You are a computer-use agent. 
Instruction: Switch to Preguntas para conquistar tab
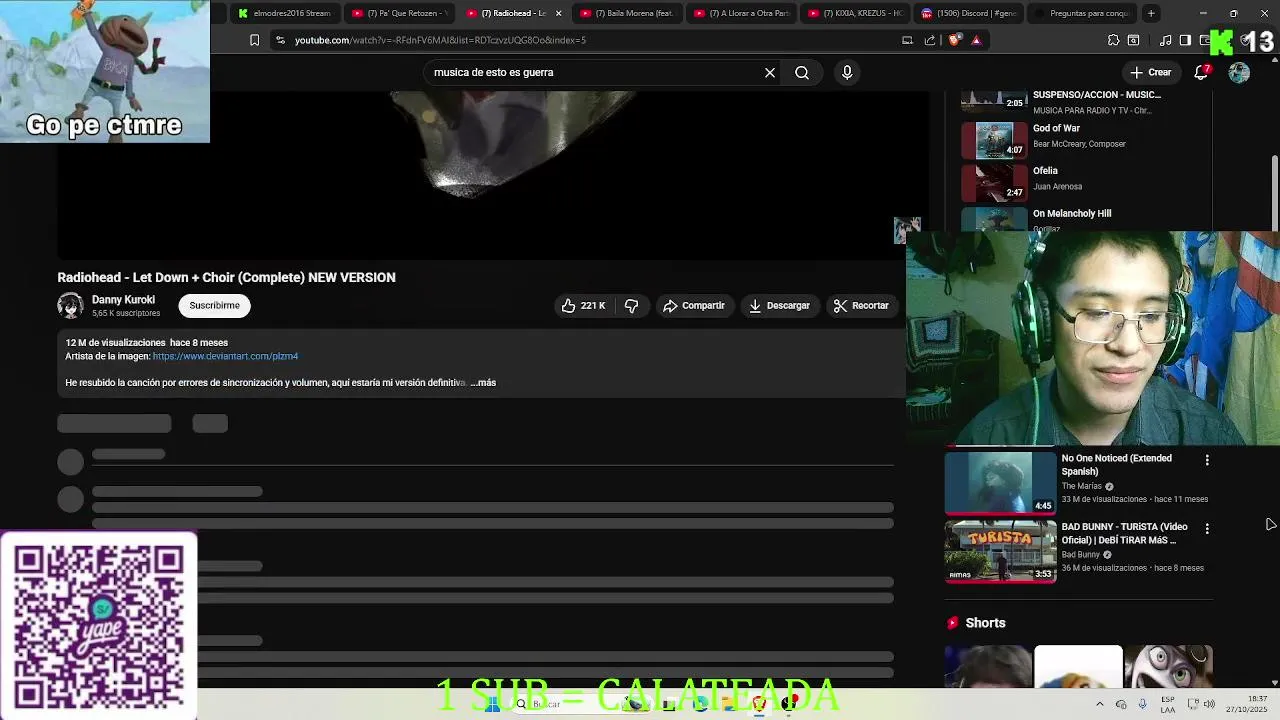(x=1083, y=13)
